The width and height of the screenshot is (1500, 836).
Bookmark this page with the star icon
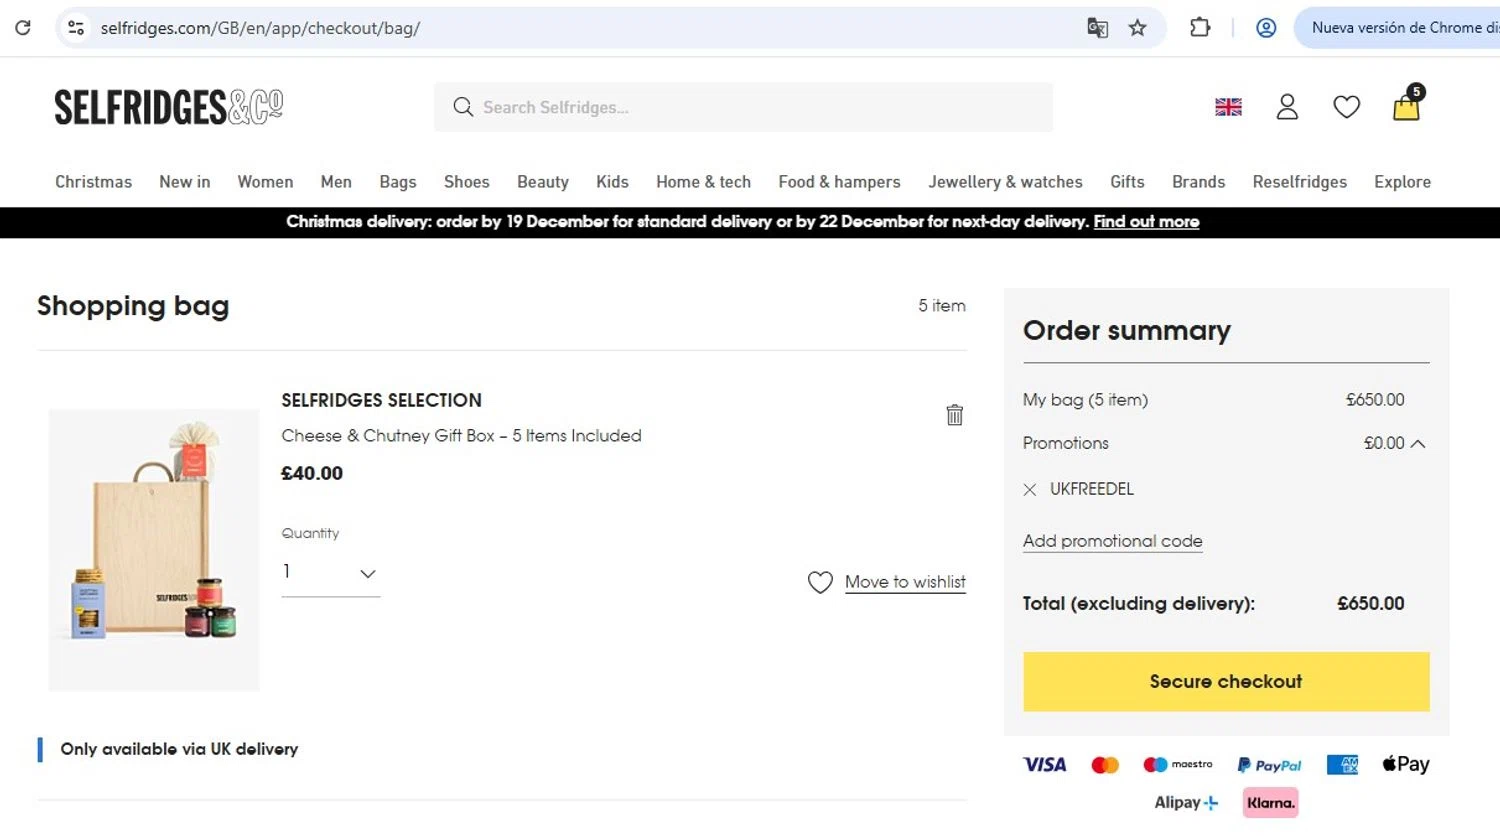pos(1138,28)
